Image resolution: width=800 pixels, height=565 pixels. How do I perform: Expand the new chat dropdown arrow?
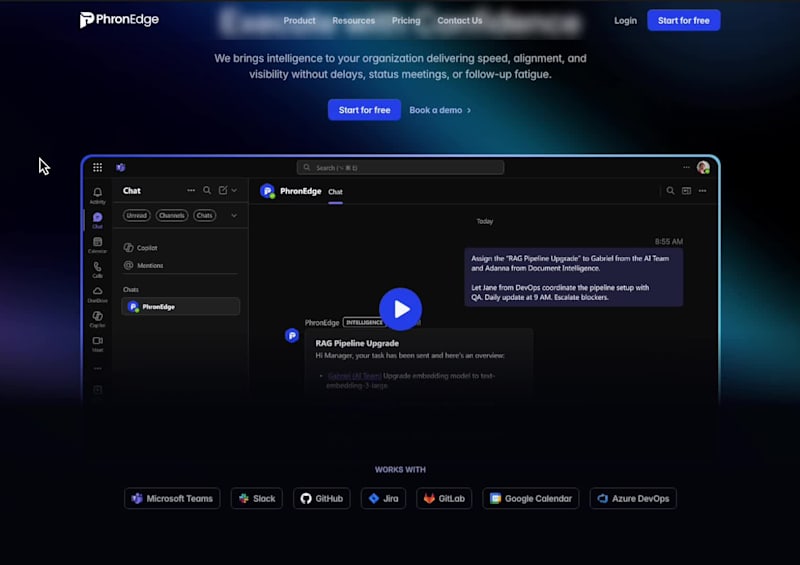(234, 190)
